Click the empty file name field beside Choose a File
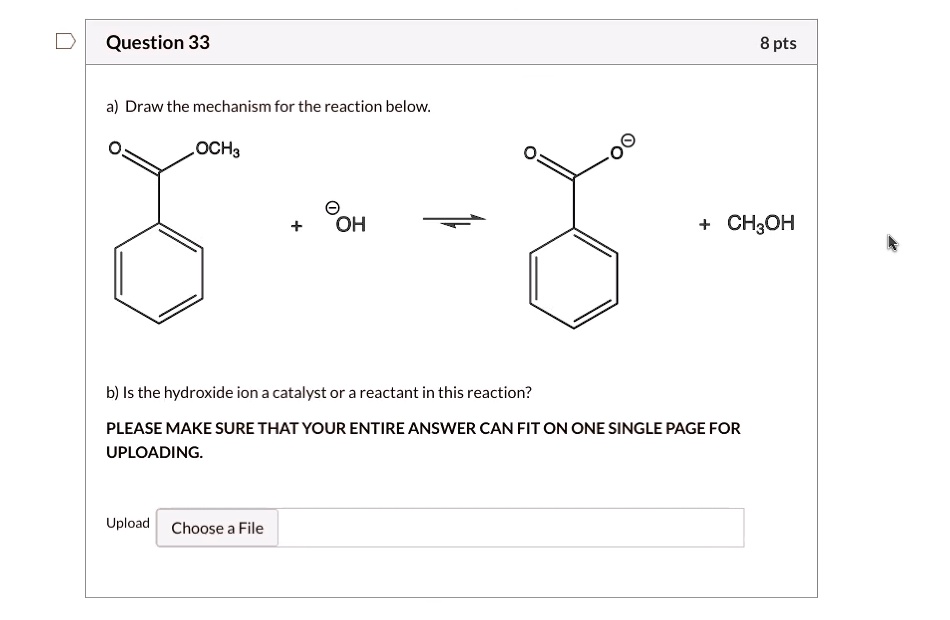The width and height of the screenshot is (950, 620). pyautogui.click(x=511, y=528)
